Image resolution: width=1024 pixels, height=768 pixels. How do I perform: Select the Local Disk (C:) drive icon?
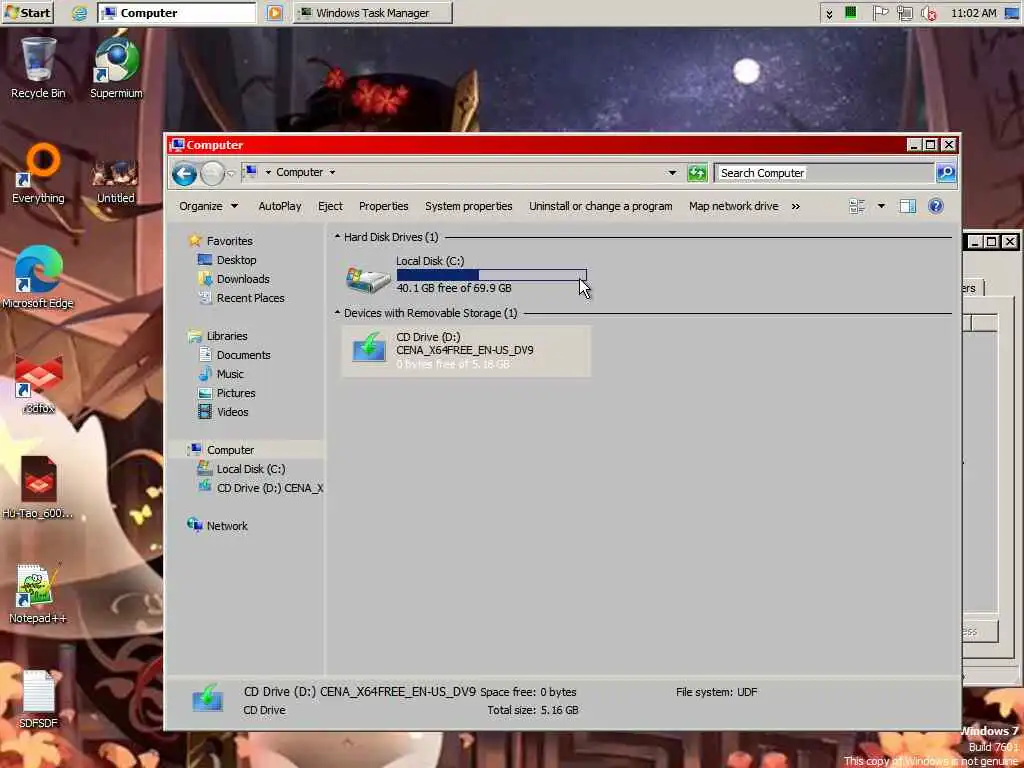(x=368, y=280)
